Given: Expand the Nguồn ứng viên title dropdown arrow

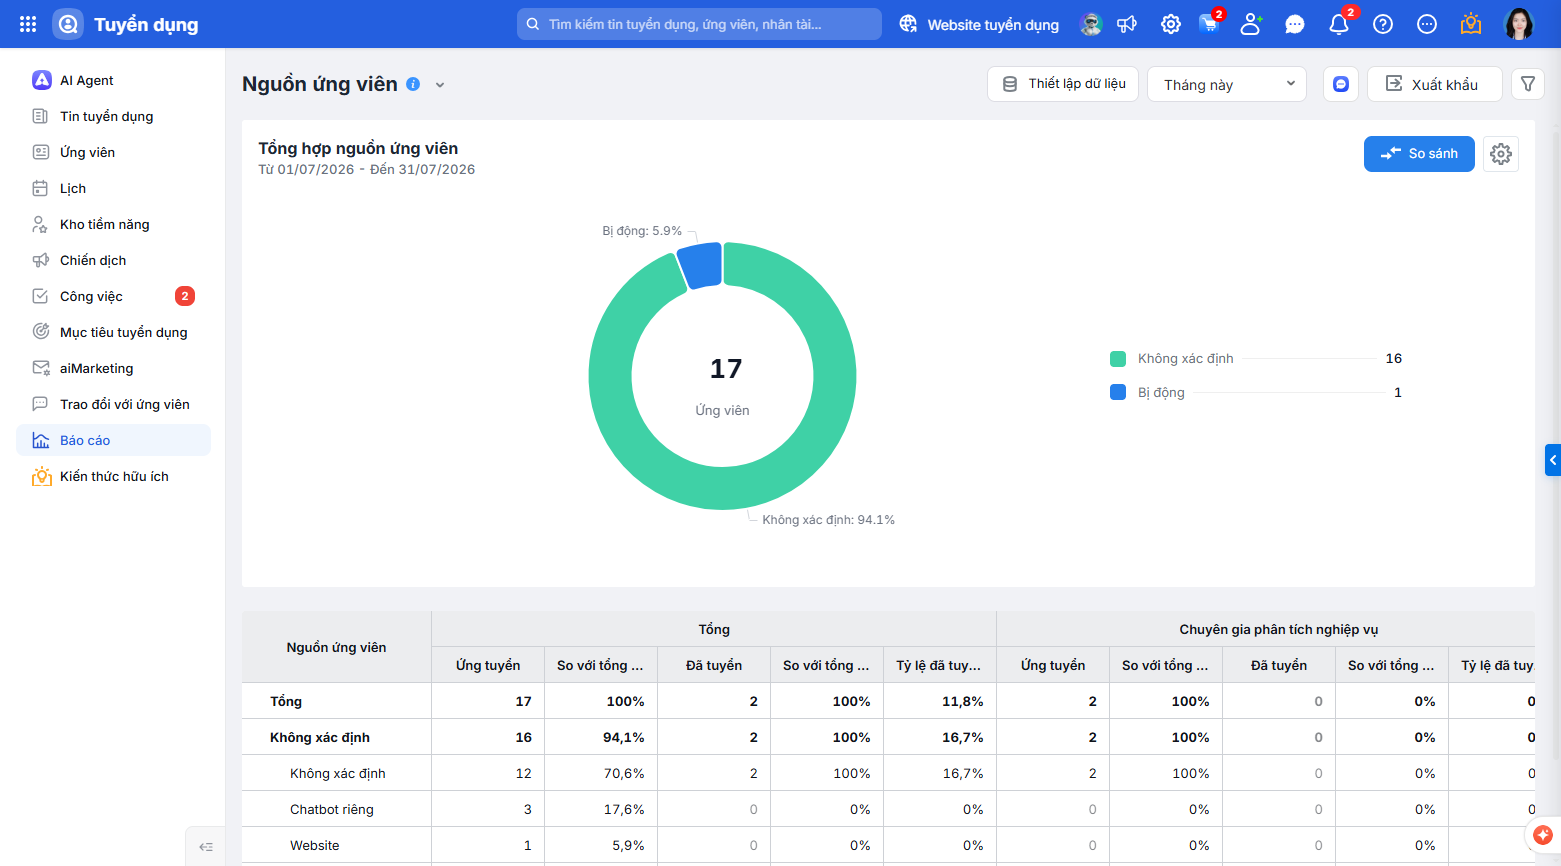Looking at the screenshot, I should [440, 85].
